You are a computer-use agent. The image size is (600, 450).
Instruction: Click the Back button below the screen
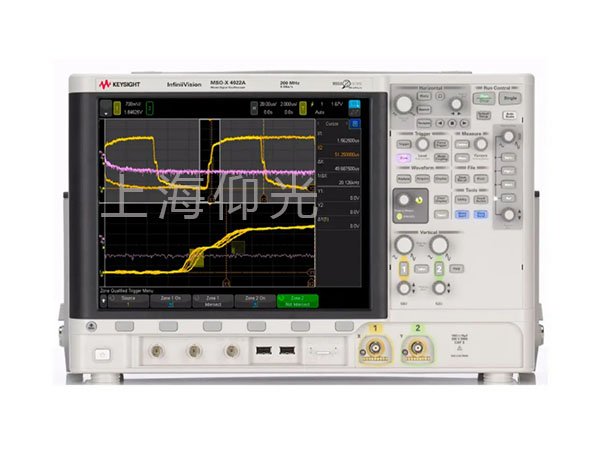tap(90, 325)
